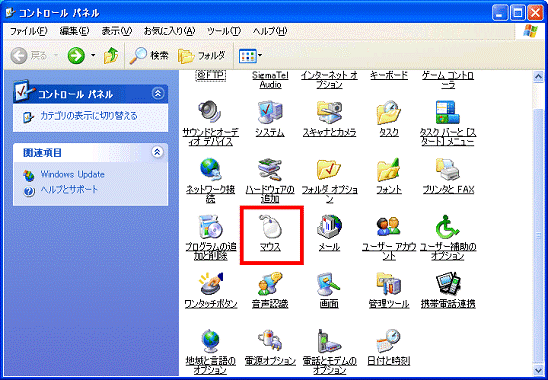Viewport: 548px width, 380px height.
Task: Toggle the フォルダ folders pane button
Action: pyautogui.click(x=202, y=56)
